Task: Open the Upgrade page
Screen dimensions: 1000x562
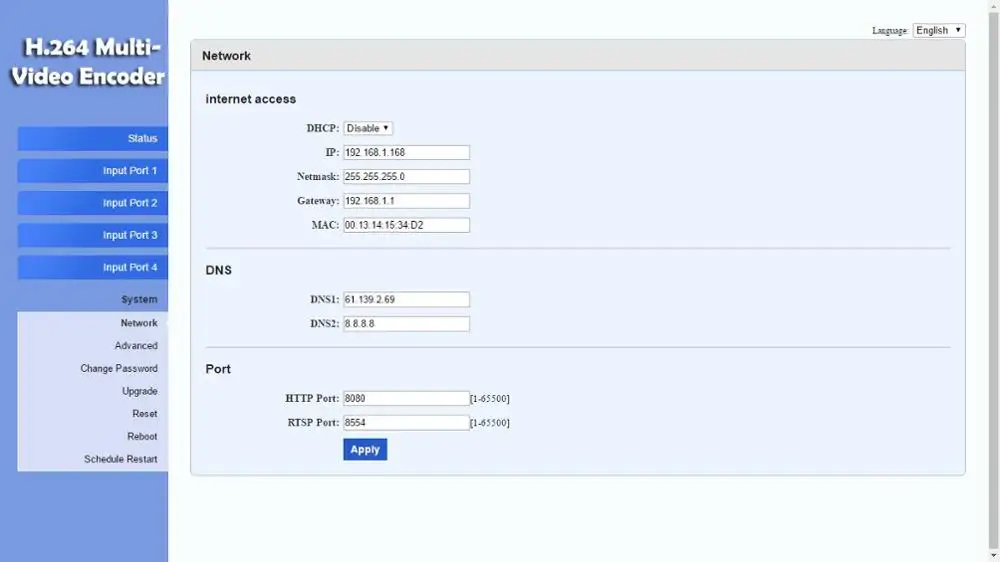Action: (140, 391)
